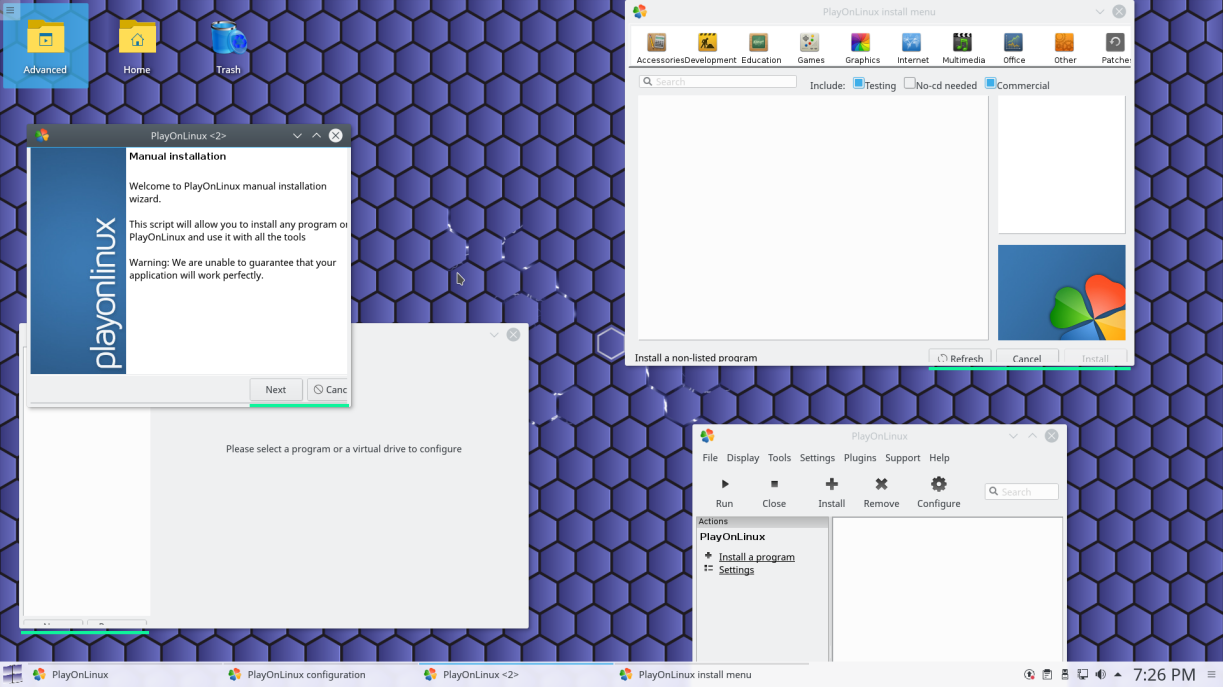The height and width of the screenshot is (687, 1223).
Task: Click Cancel in the install menu window
Action: coord(1027,358)
